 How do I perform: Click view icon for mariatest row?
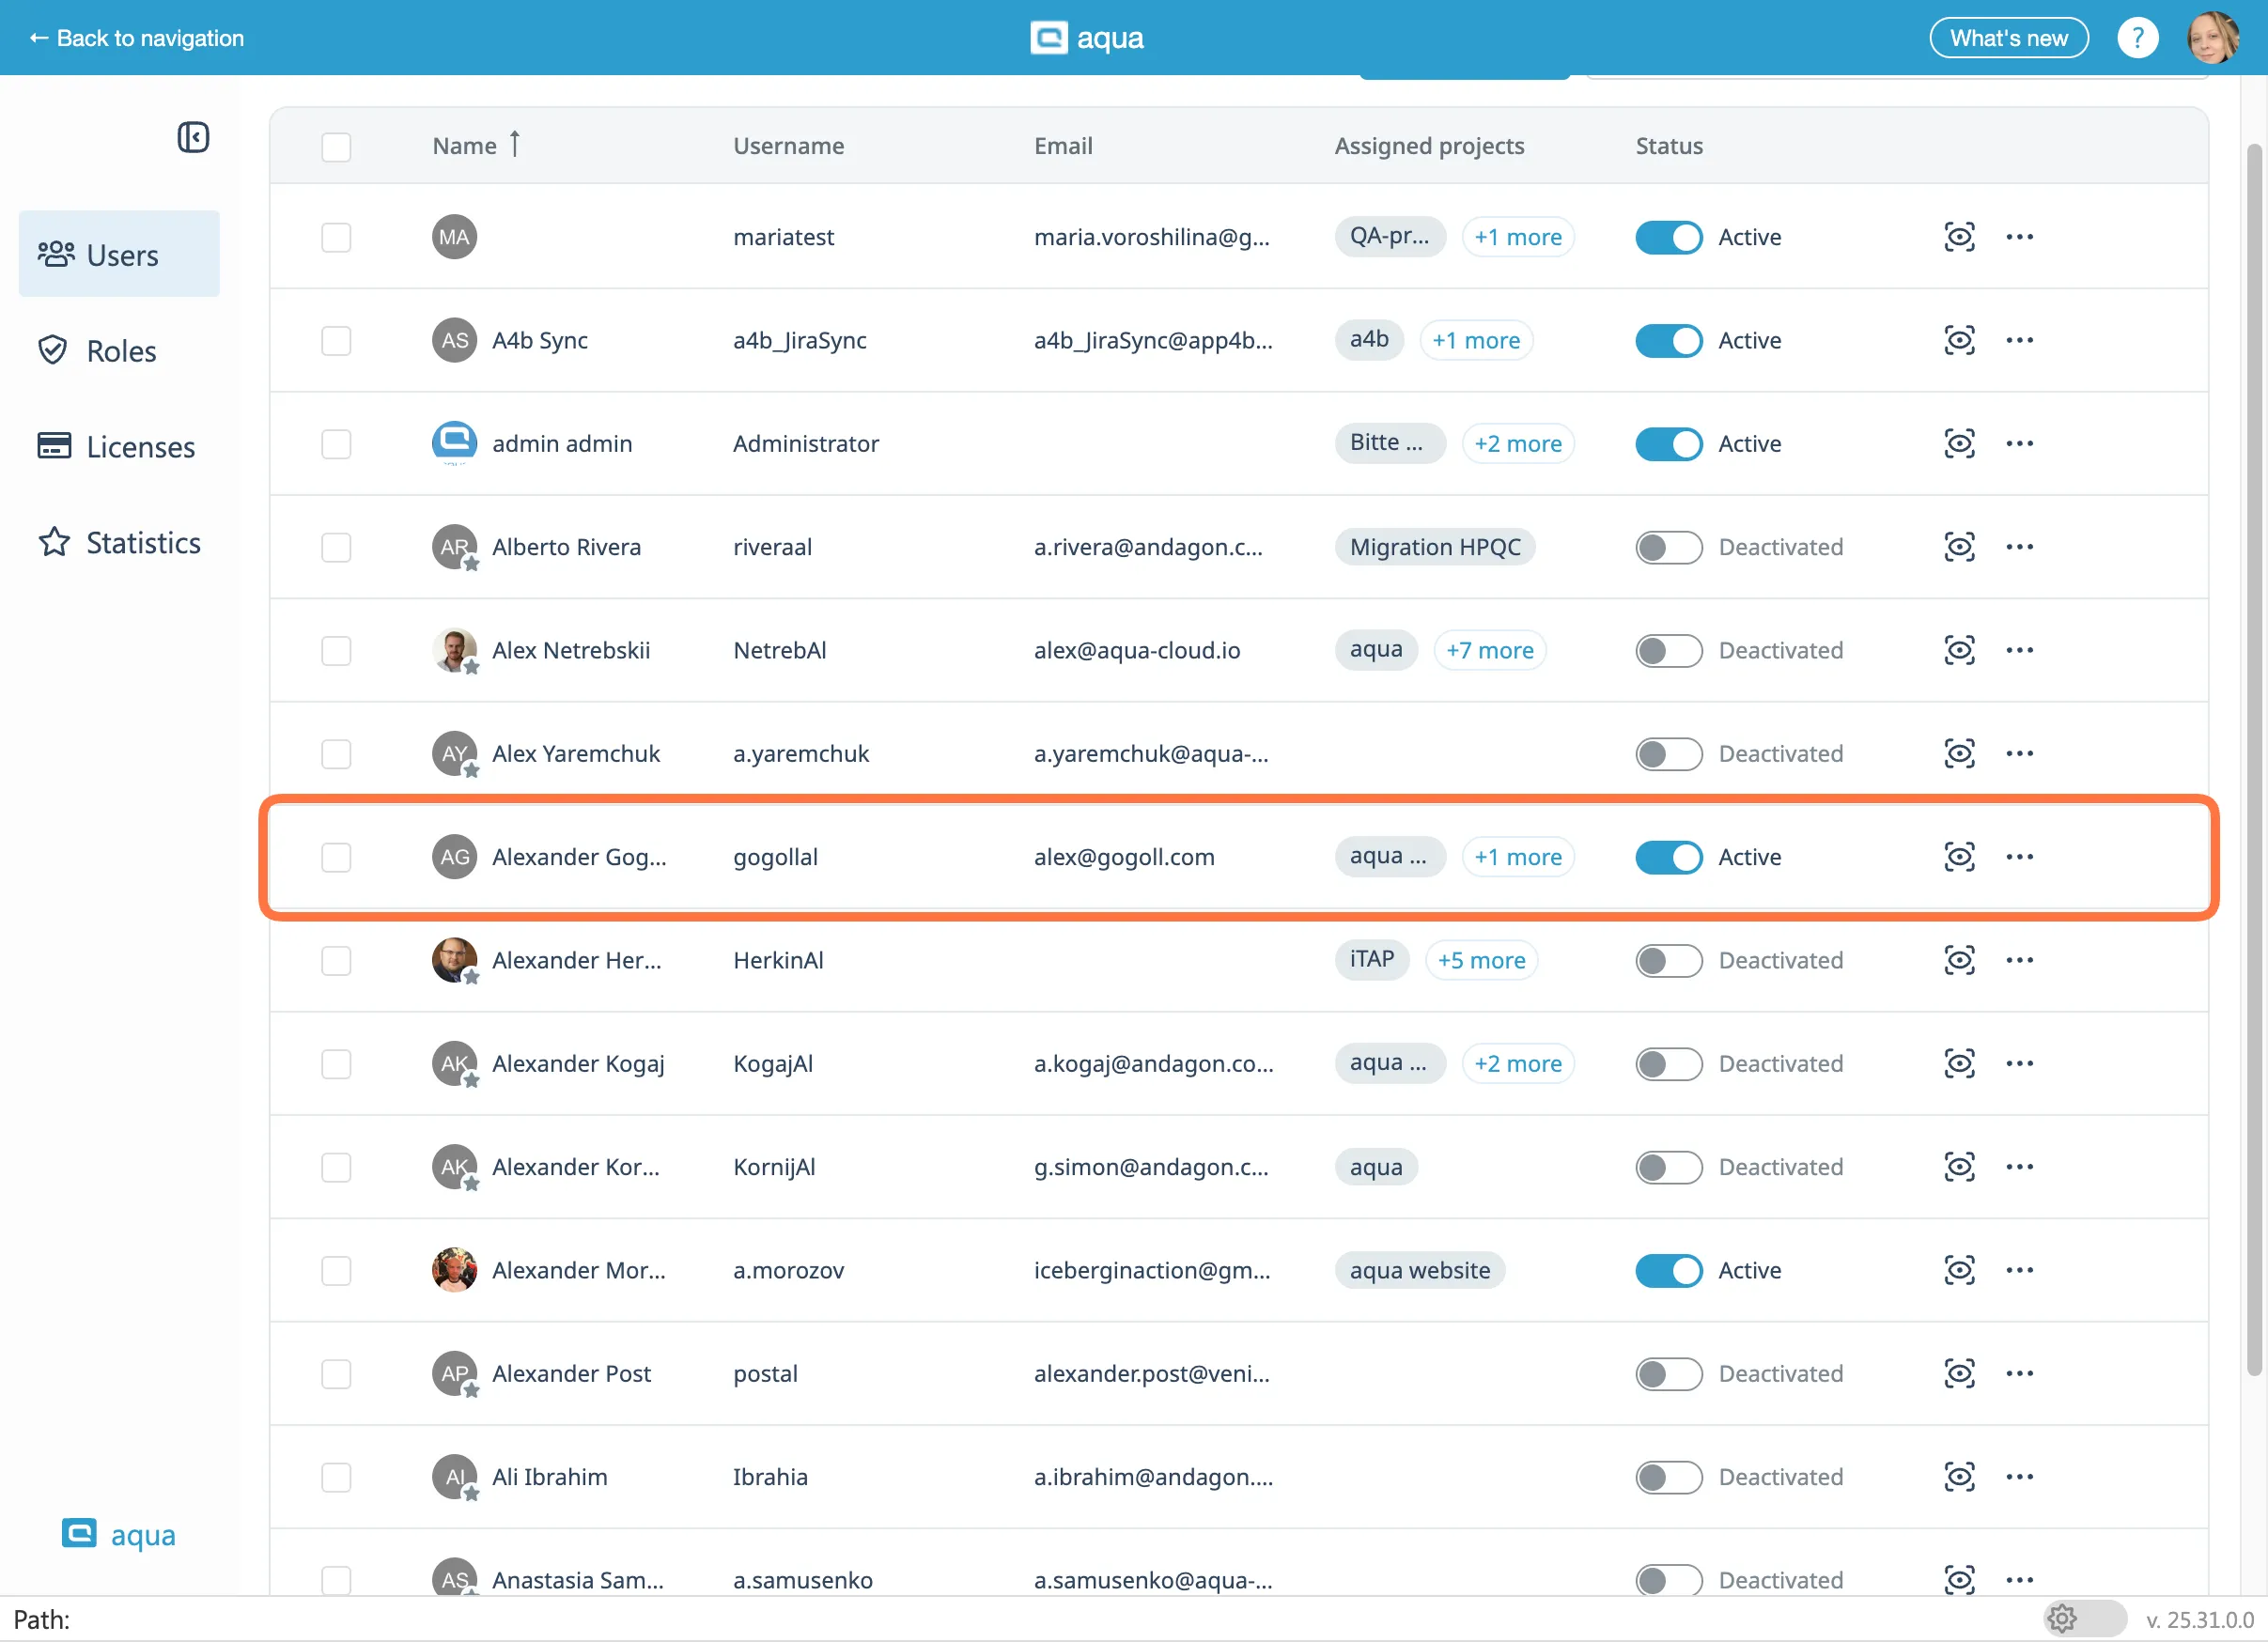click(1959, 237)
